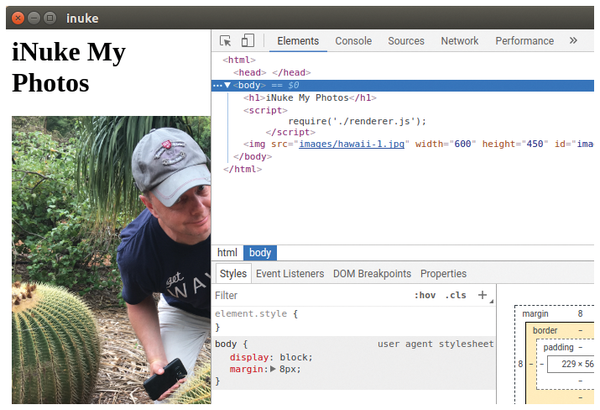The width and height of the screenshot is (600, 410).
Task: Close the inuke window
Action: pos(18,18)
